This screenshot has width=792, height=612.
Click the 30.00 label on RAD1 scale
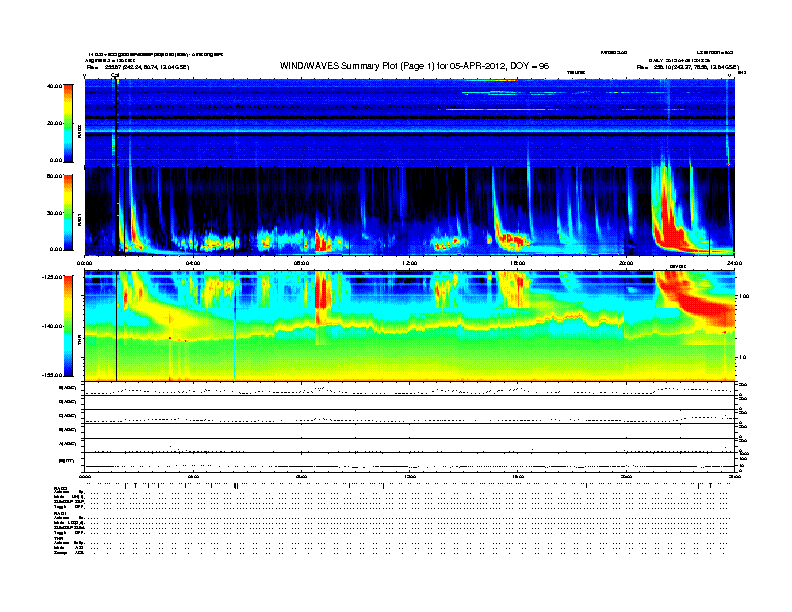55,213
